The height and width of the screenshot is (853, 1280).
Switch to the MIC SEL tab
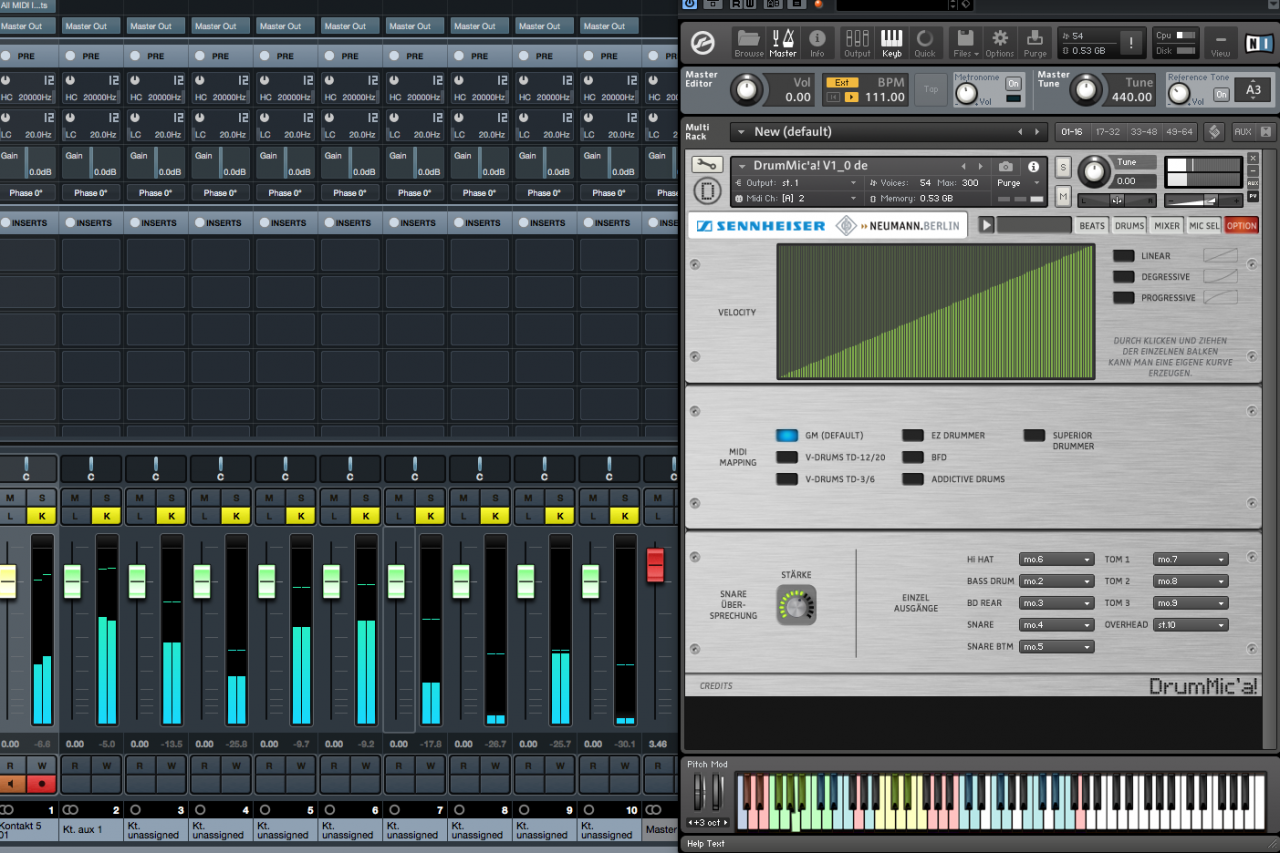point(1204,226)
